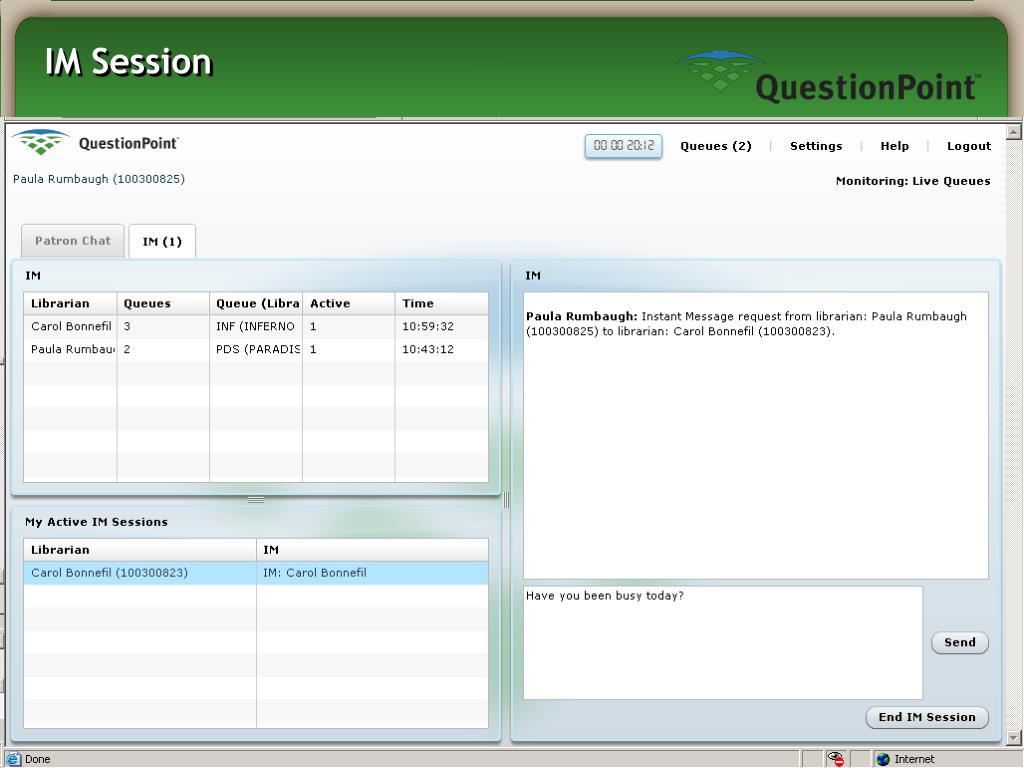This screenshot has width=1024, height=768.
Task: Click the INF (INFERNO queue cell
Action: click(x=255, y=326)
